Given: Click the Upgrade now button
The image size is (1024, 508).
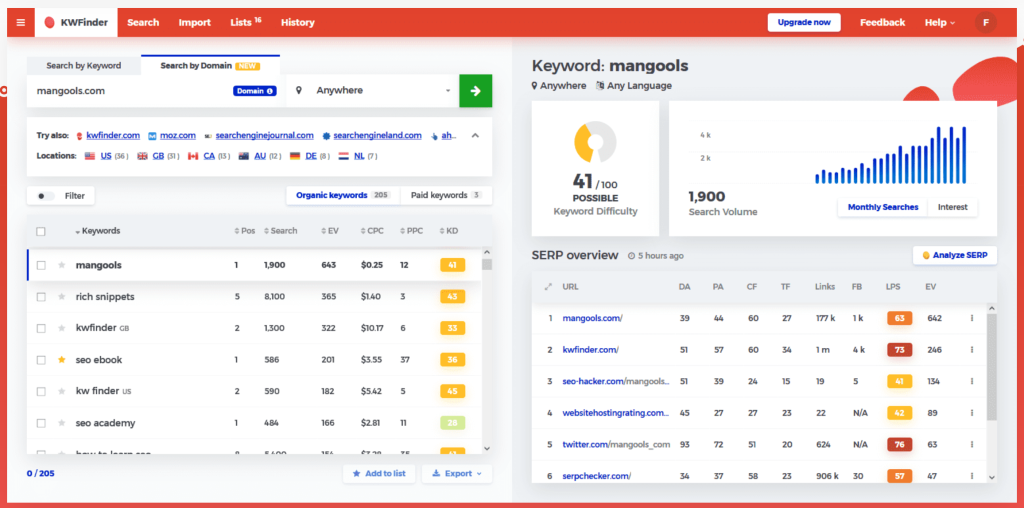Looking at the screenshot, I should pyautogui.click(x=804, y=22).
